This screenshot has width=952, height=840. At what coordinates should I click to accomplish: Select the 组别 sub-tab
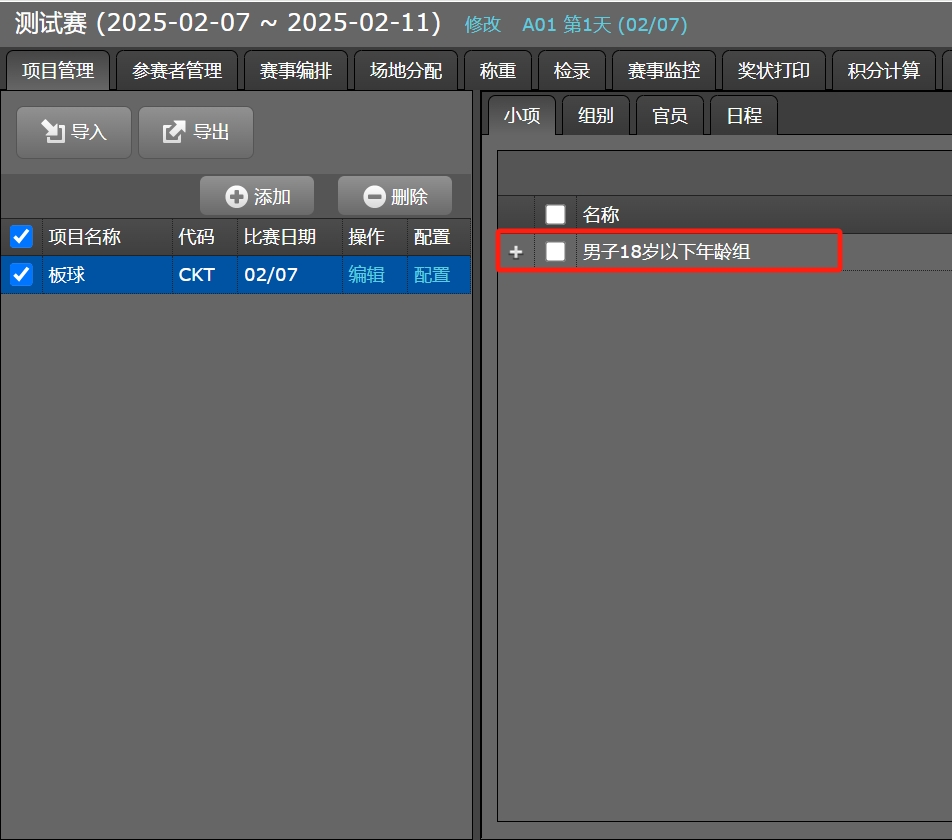tap(595, 116)
